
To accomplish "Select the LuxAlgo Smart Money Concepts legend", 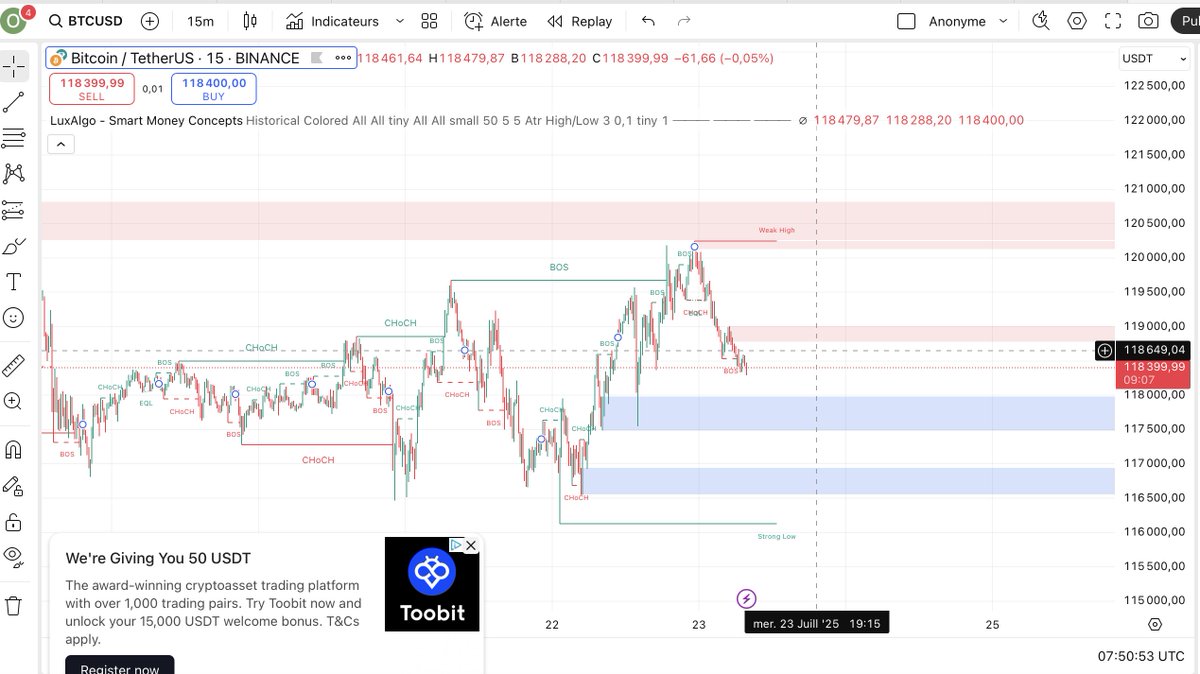I will click(x=146, y=120).
